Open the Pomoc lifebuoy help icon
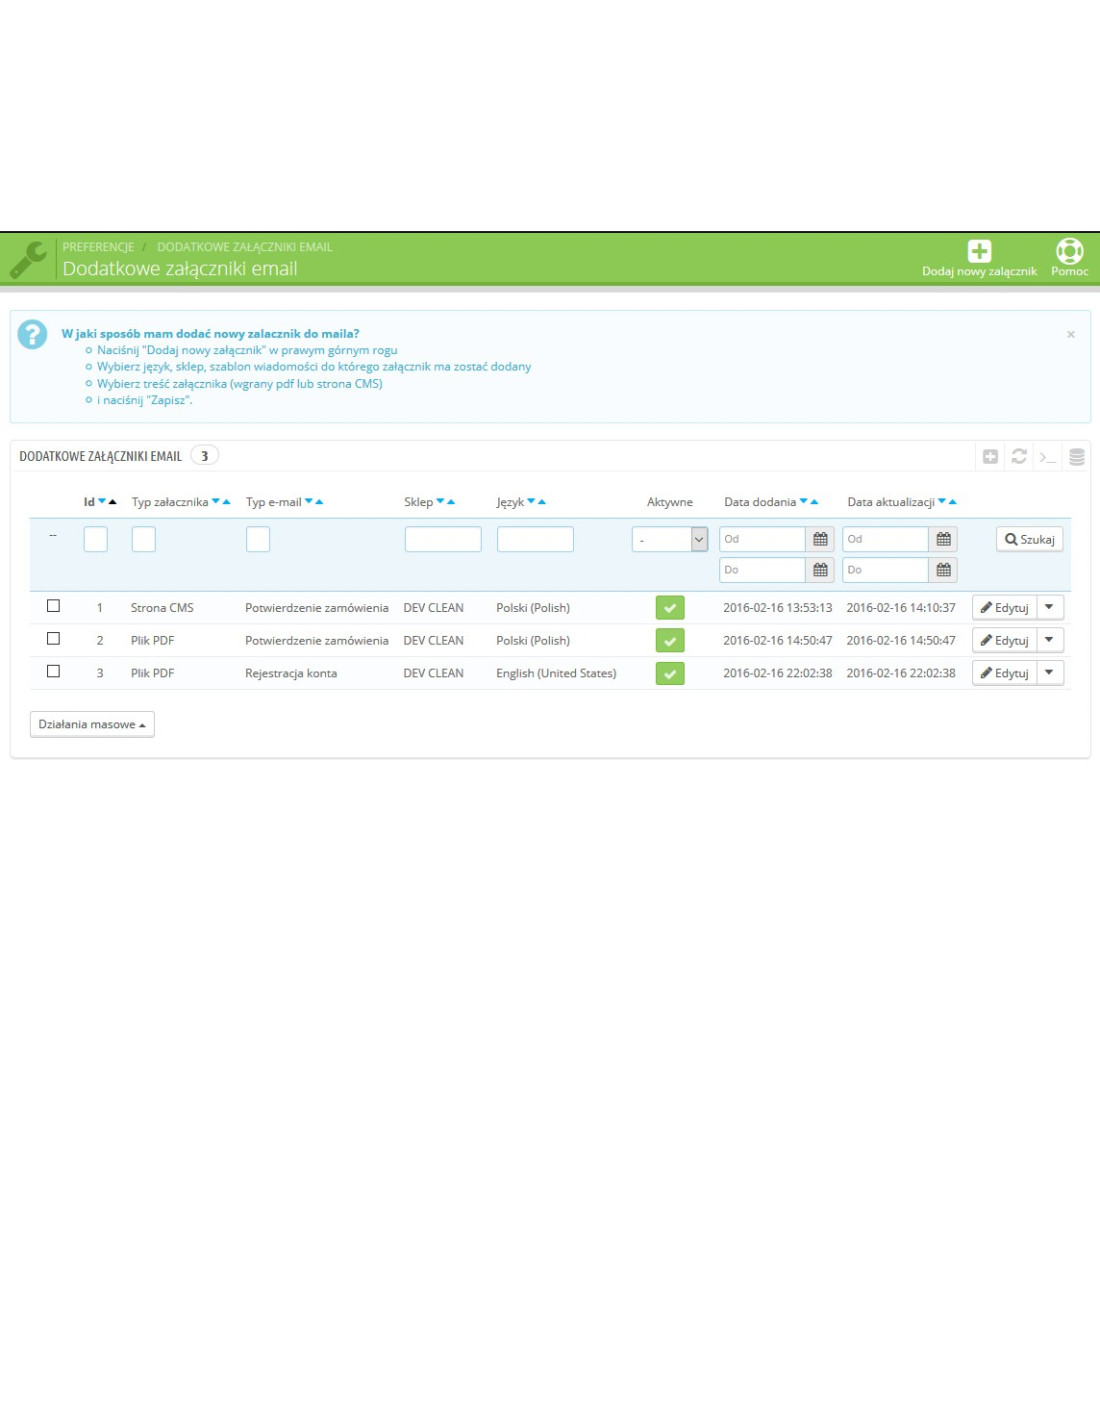Viewport: 1100px width, 1422px height. point(1069,251)
